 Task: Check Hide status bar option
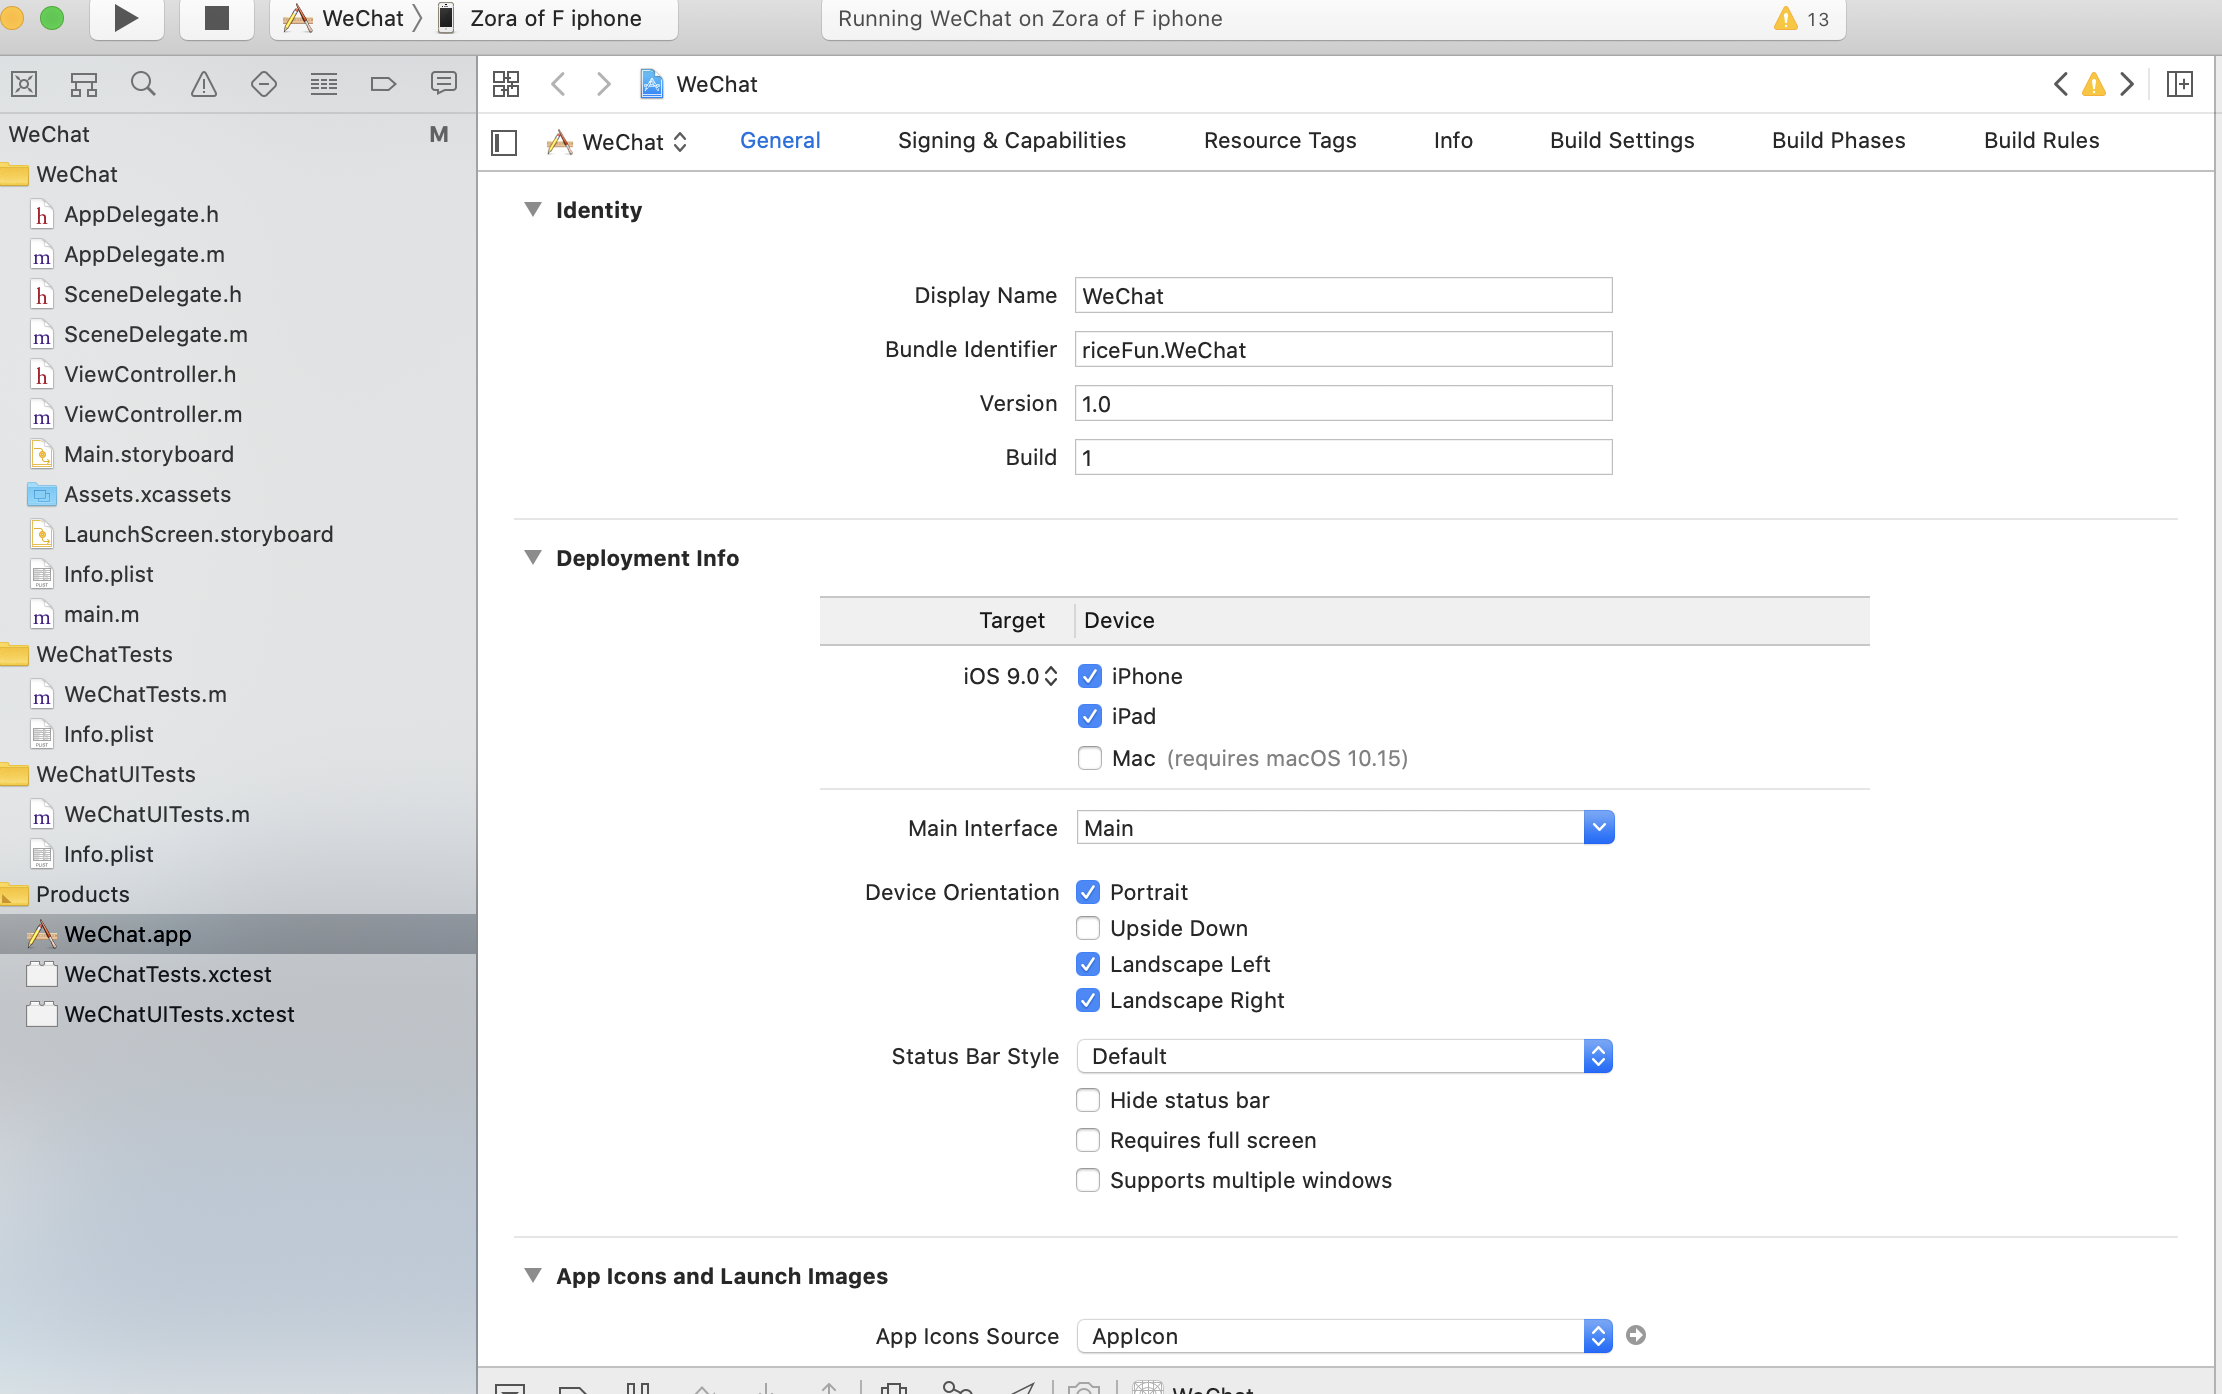(1088, 1100)
